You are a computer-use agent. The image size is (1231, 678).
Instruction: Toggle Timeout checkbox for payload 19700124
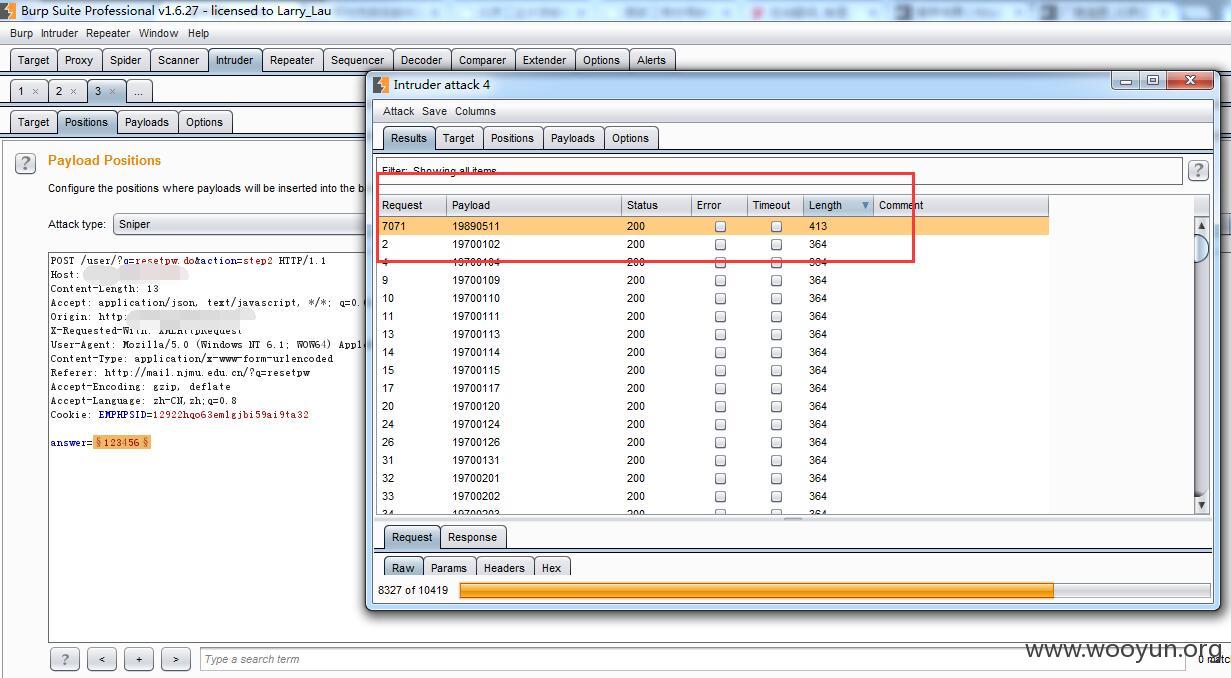pos(776,425)
